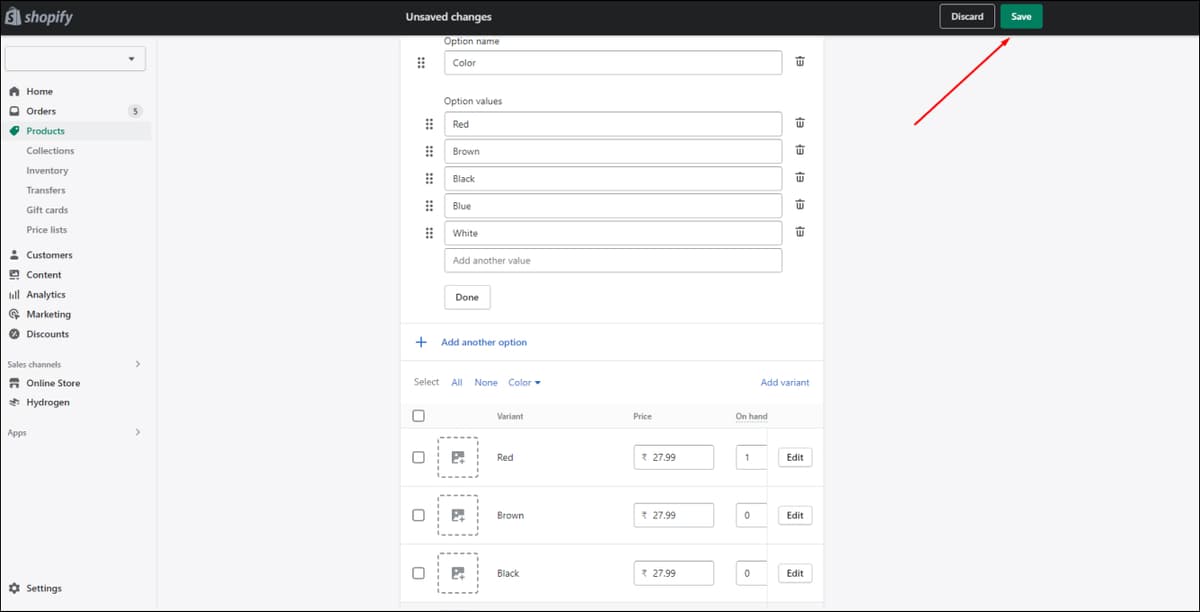Click the trash icon beside Blue
The width and height of the screenshot is (1200, 612).
pyautogui.click(x=800, y=205)
